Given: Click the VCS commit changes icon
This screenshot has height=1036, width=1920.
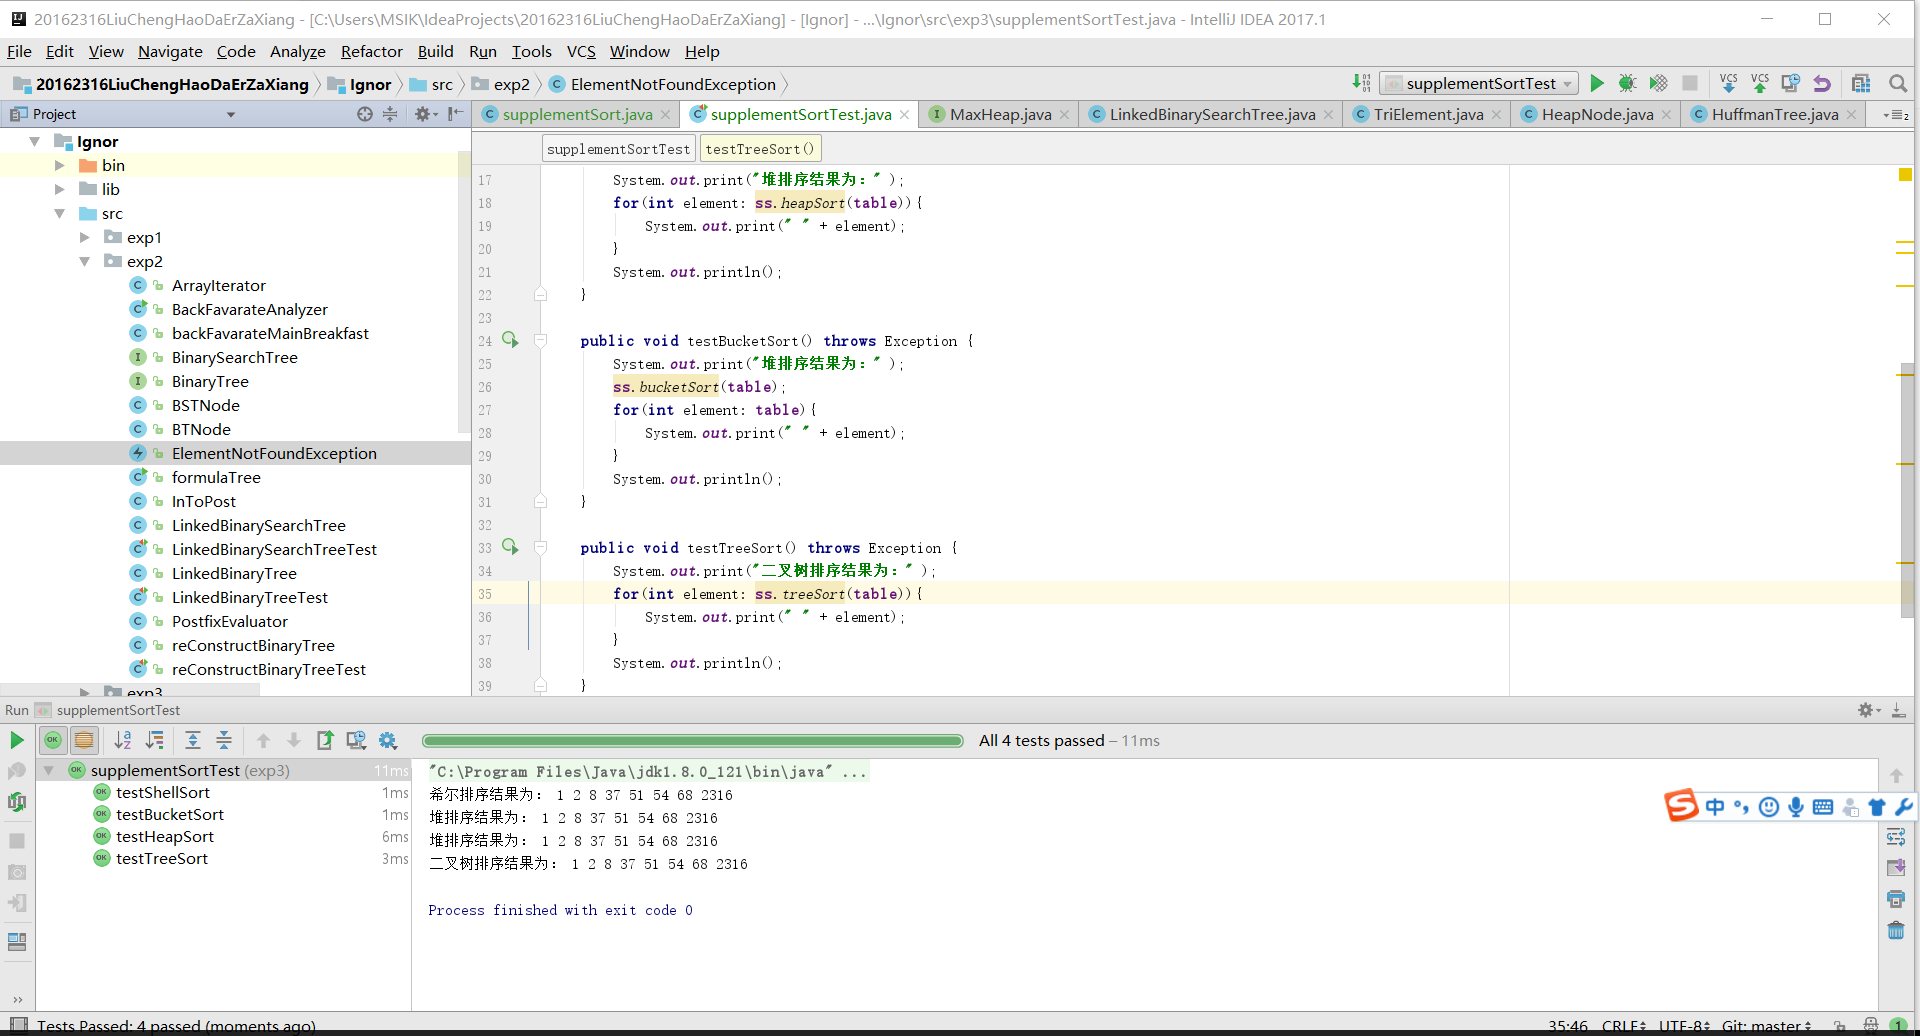Looking at the screenshot, I should pos(1760,83).
